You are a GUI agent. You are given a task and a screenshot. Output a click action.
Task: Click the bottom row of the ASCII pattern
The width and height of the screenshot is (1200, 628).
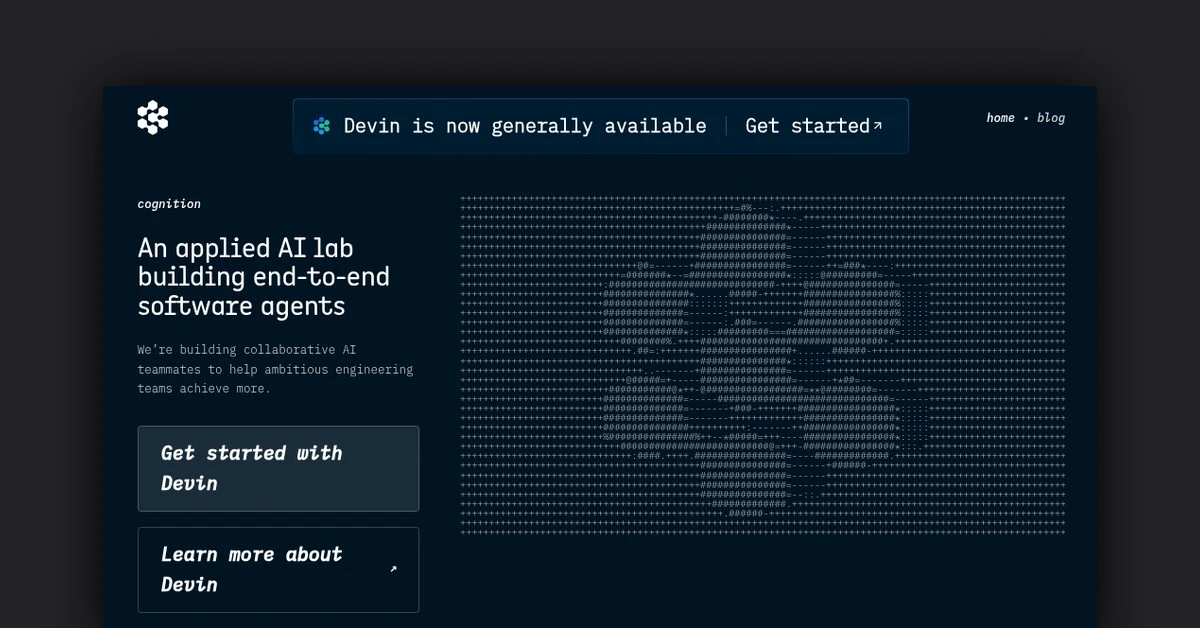[762, 533]
